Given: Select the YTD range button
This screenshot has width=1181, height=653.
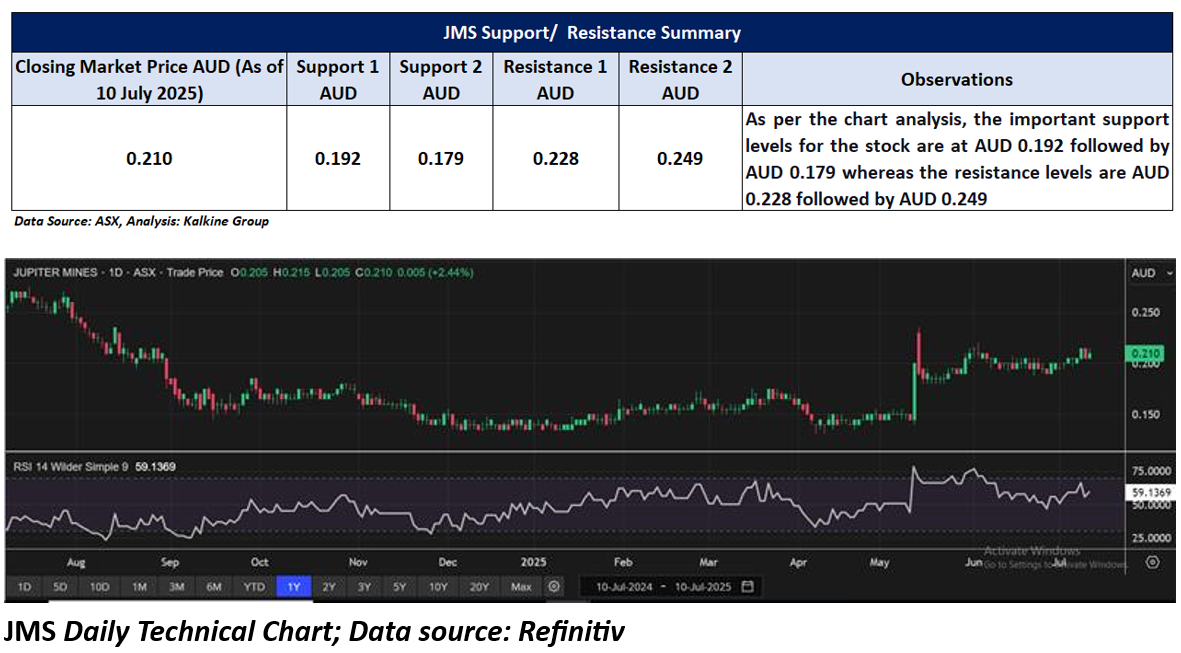Looking at the screenshot, I should click(x=254, y=587).
